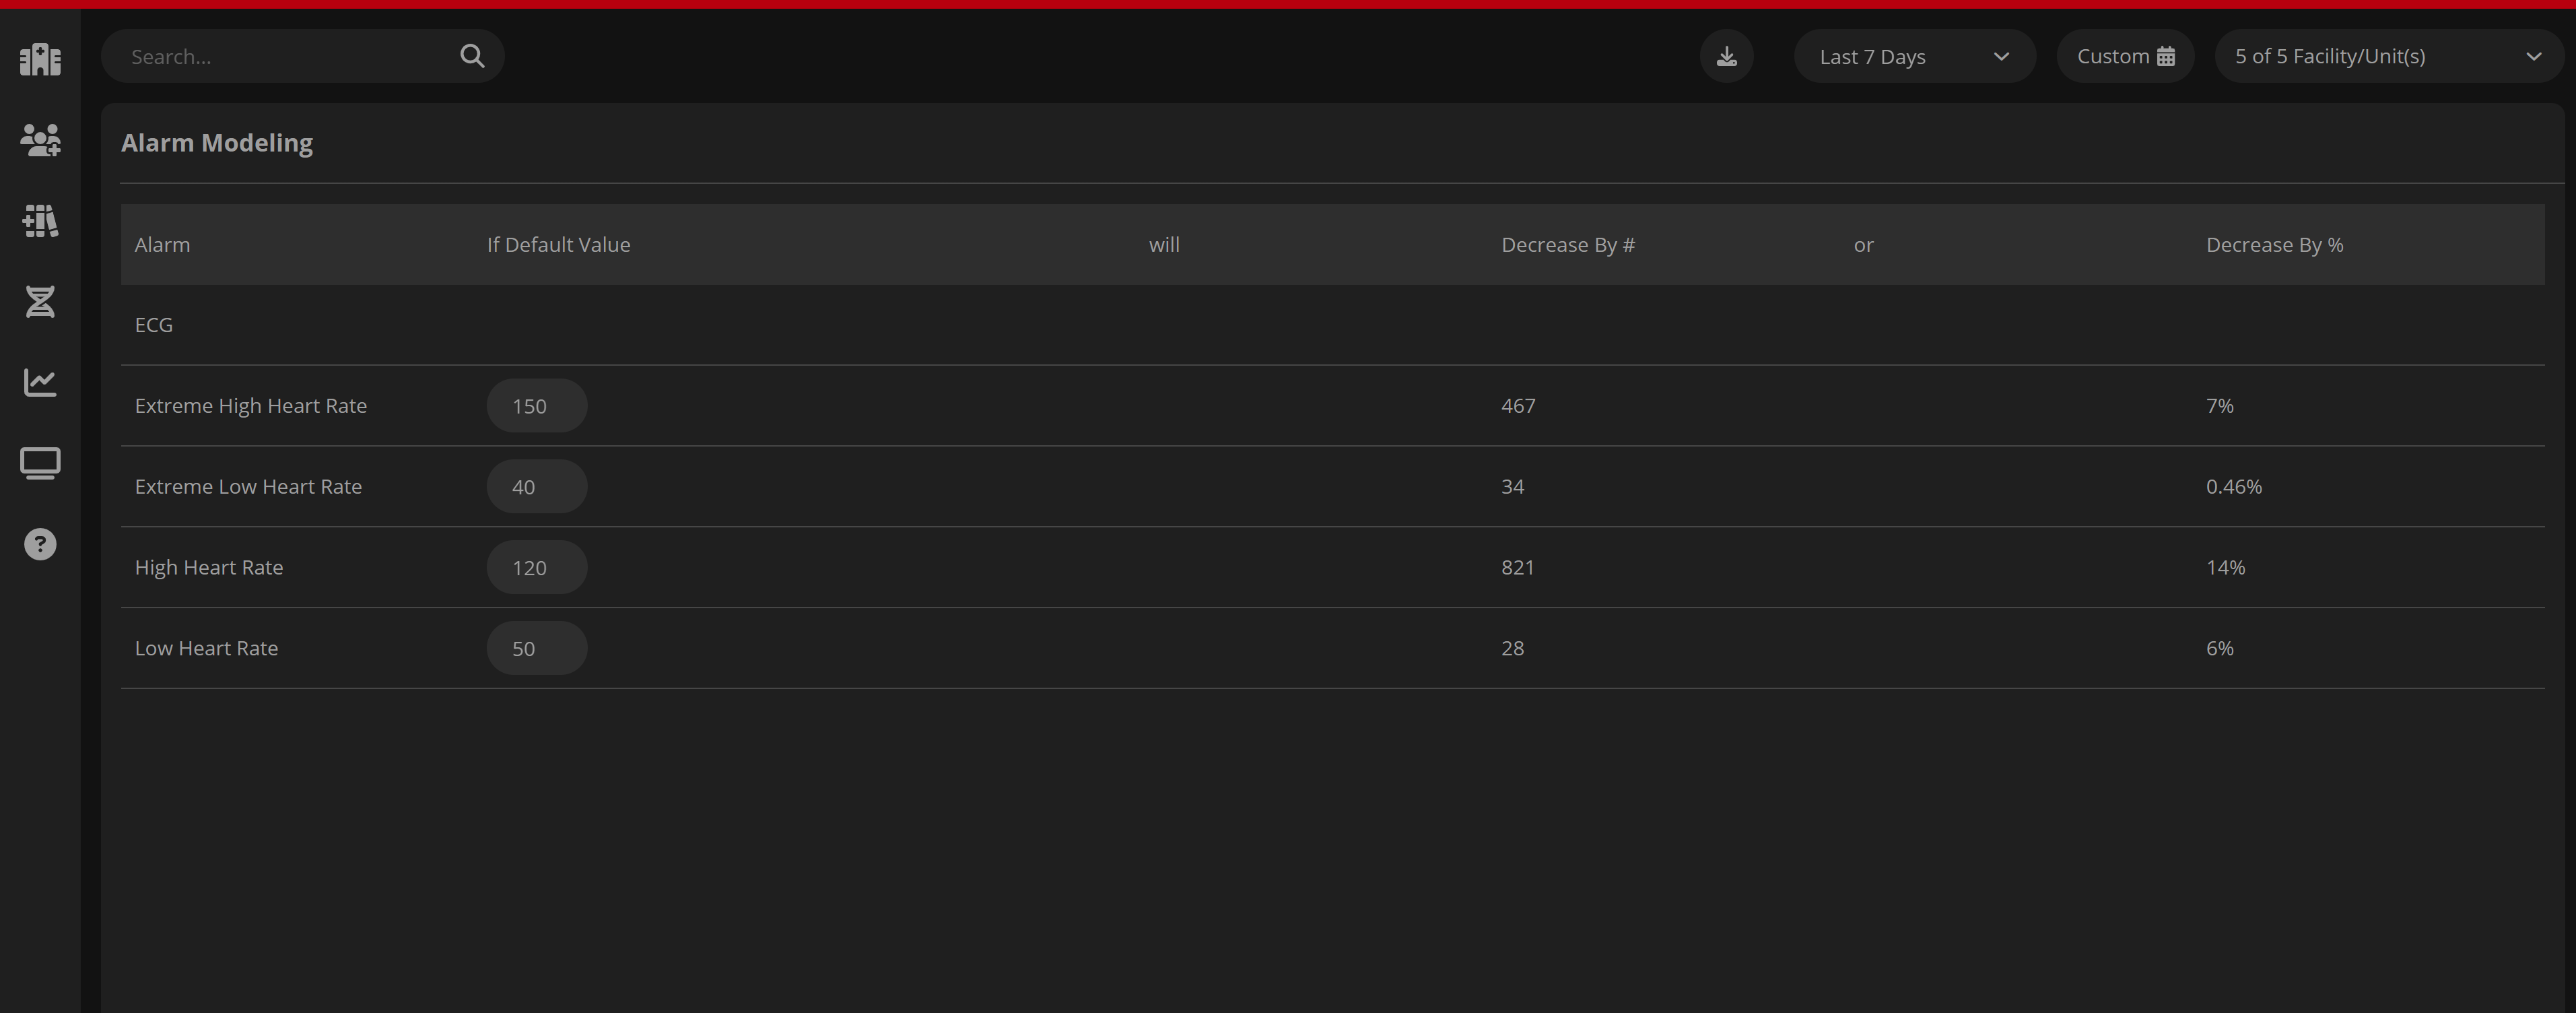Open the help question mark icon
This screenshot has width=2576, height=1013.
pos(40,544)
